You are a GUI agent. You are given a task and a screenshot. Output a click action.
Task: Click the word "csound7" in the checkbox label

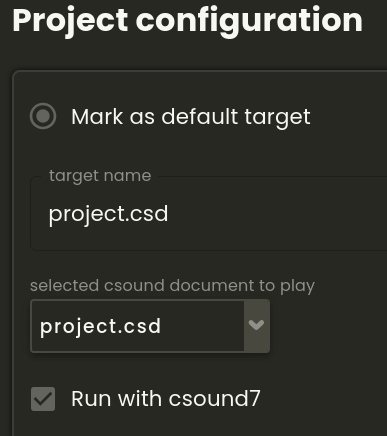pos(214,399)
